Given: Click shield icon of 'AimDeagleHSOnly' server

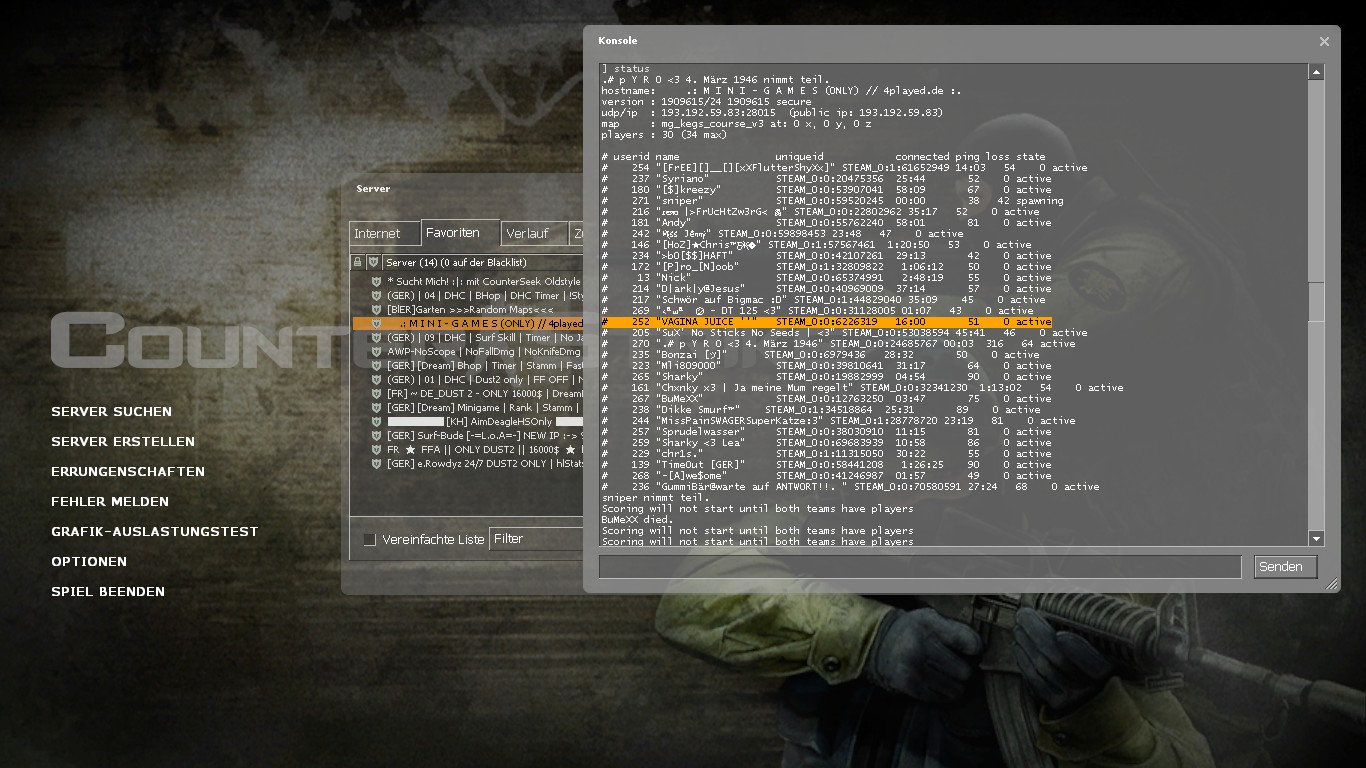Looking at the screenshot, I should 377,422.
